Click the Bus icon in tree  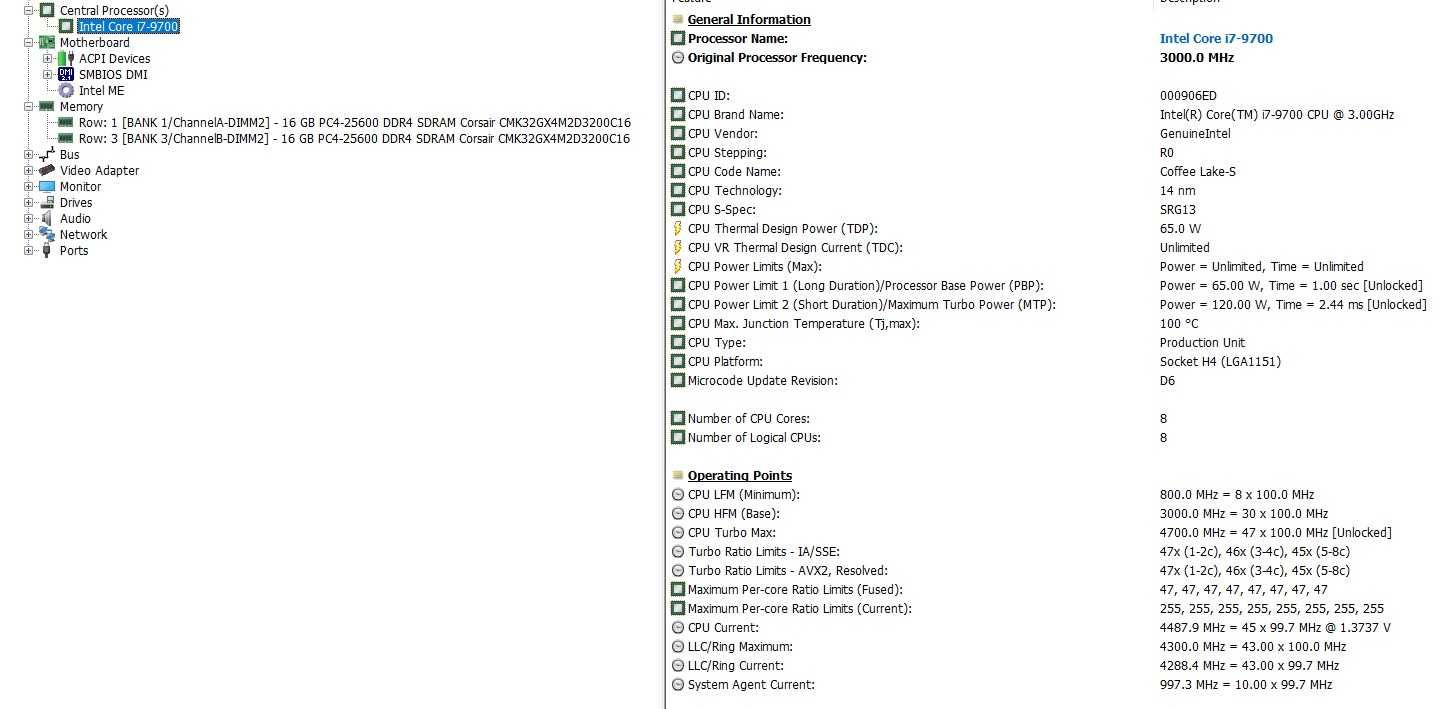click(46, 154)
